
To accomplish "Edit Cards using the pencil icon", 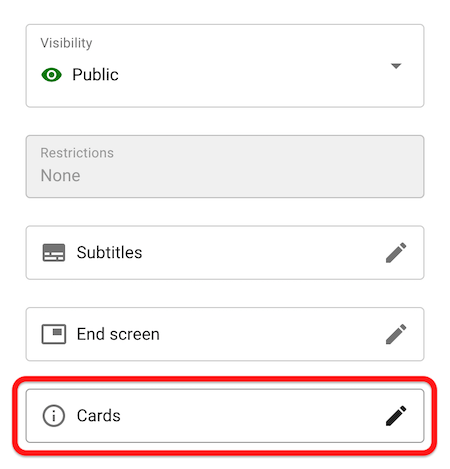I will [x=396, y=415].
